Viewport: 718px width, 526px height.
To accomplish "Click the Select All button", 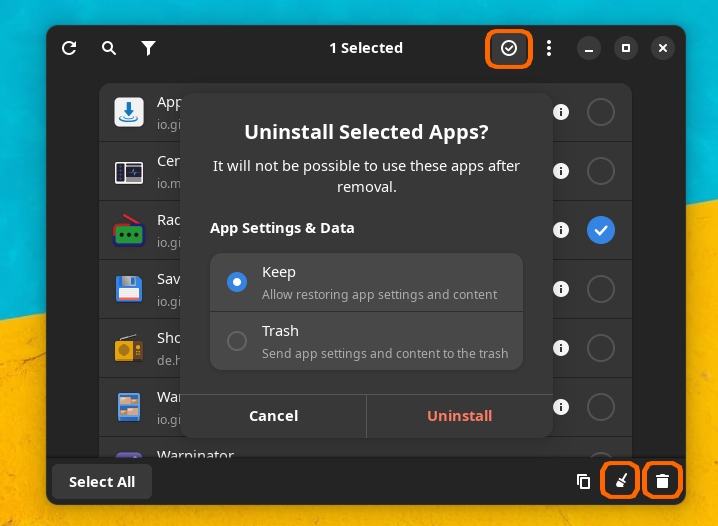I will click(102, 482).
